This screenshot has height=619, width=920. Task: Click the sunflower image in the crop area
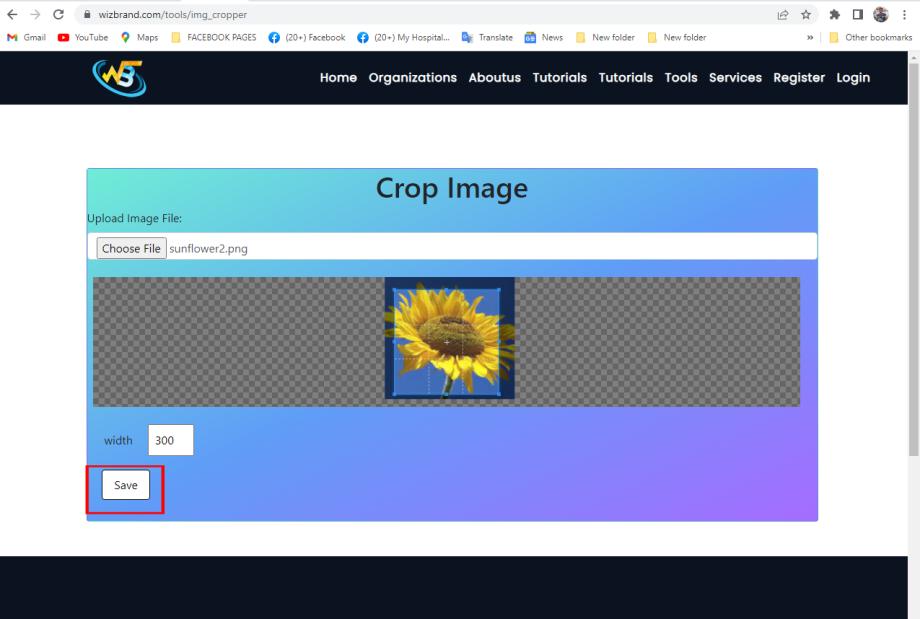click(x=449, y=339)
